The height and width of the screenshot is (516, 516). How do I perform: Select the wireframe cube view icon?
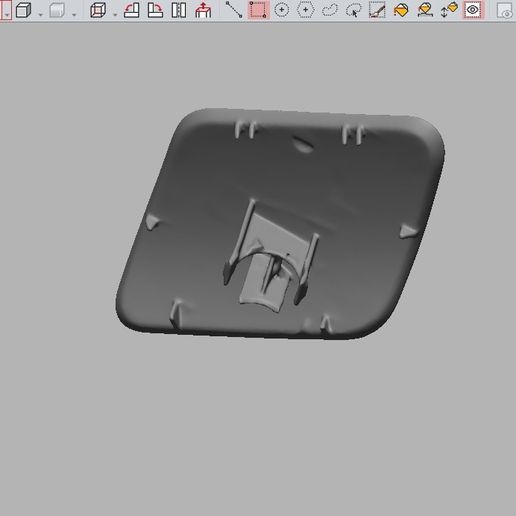pos(98,10)
